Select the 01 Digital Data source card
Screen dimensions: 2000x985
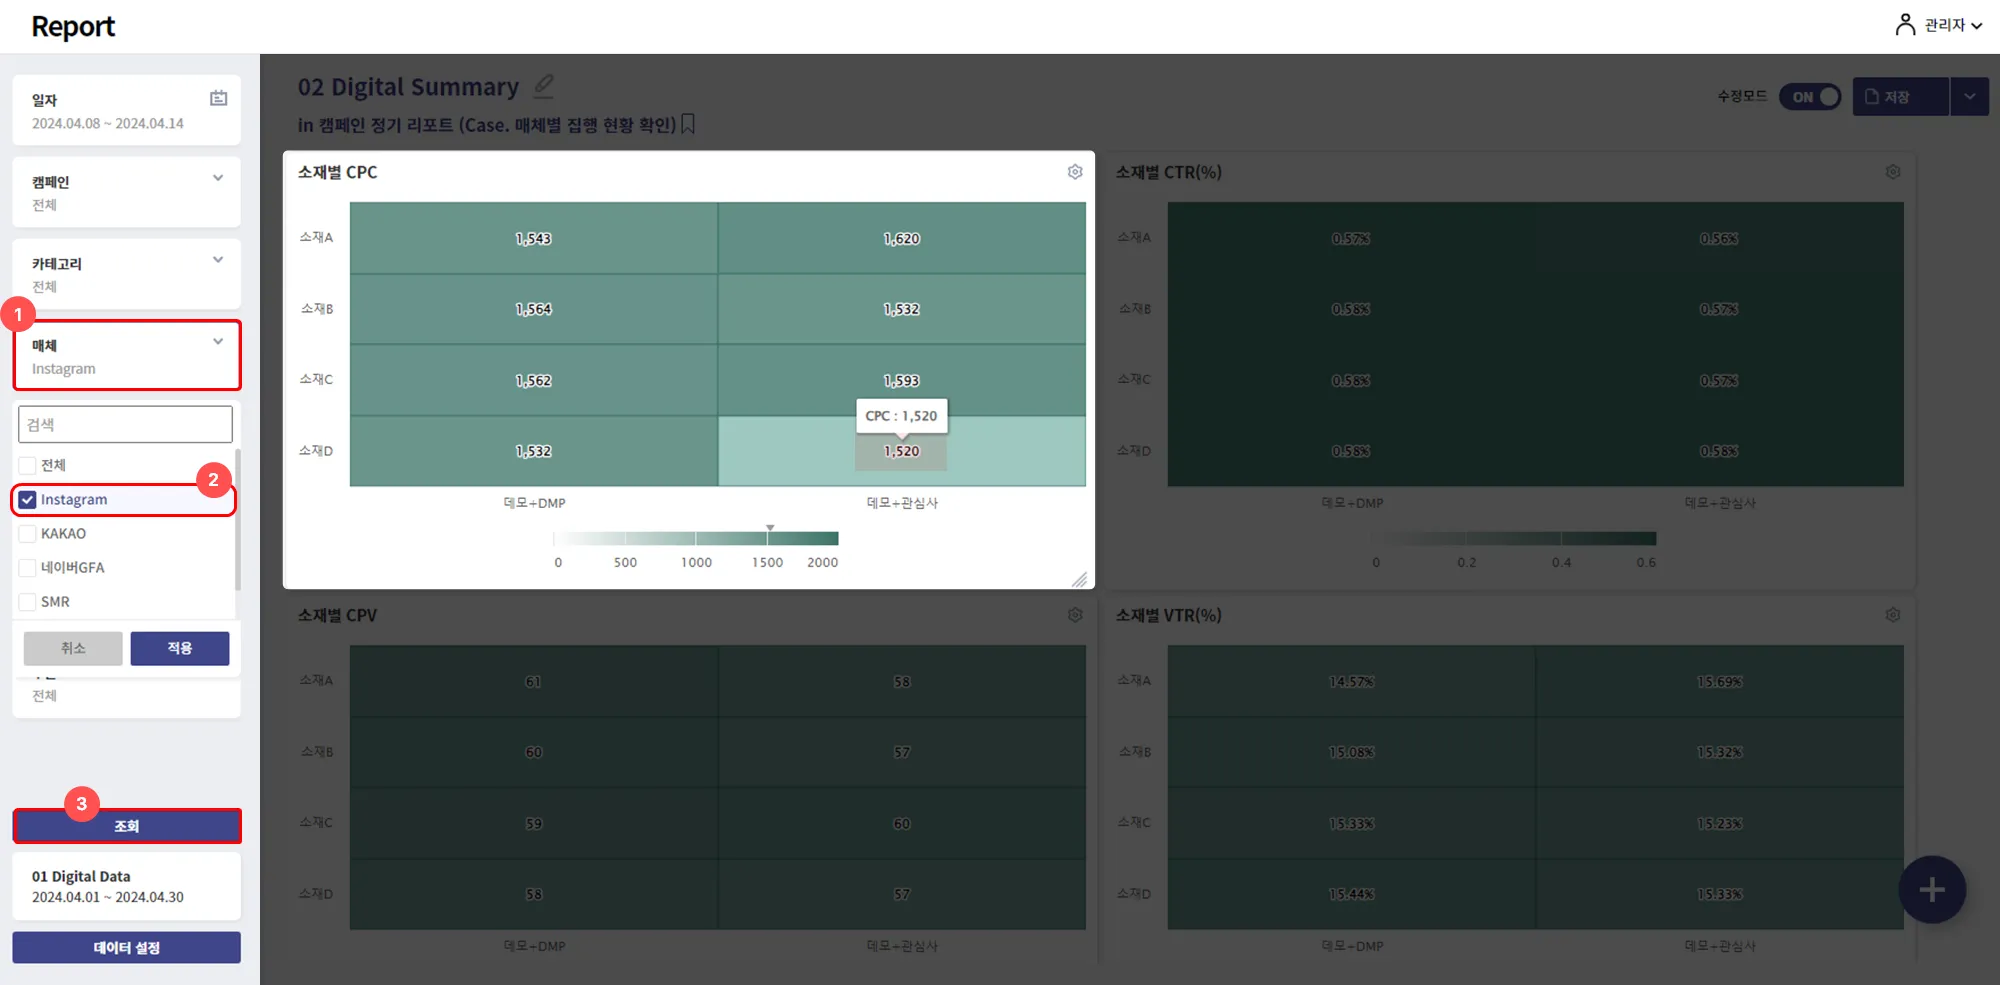[127, 886]
